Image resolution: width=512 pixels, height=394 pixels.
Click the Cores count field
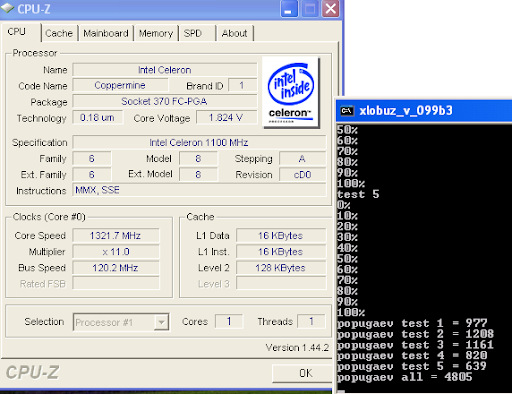[229, 321]
